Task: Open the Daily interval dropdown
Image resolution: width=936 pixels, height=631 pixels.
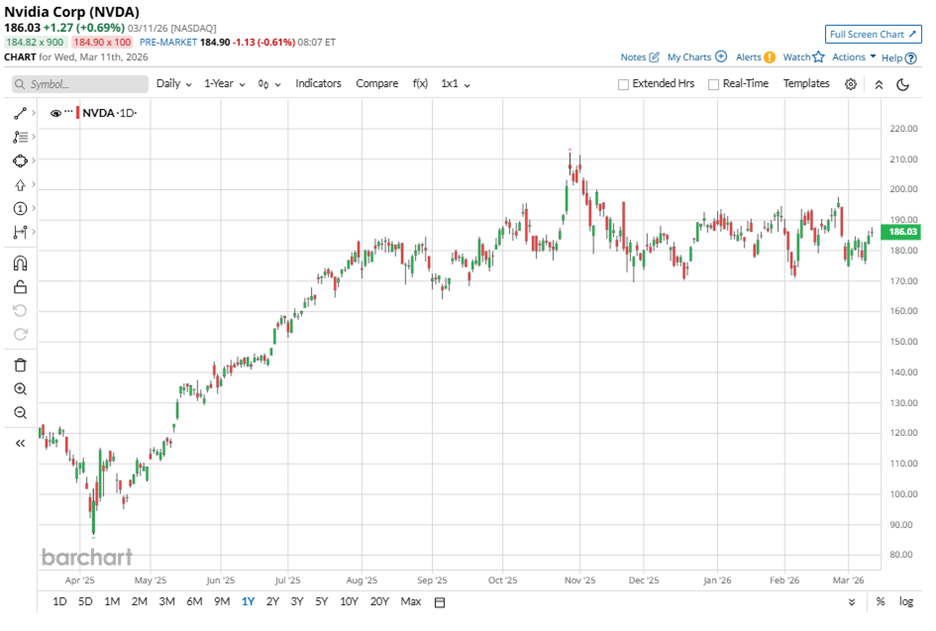Action: [x=174, y=84]
